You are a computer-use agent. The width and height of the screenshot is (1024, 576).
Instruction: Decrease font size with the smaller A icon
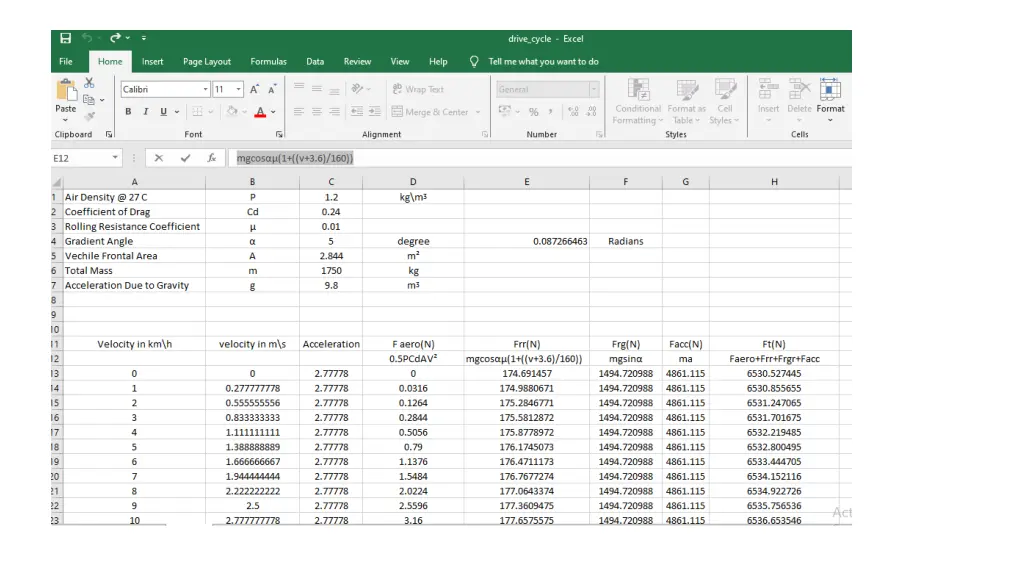click(x=272, y=89)
